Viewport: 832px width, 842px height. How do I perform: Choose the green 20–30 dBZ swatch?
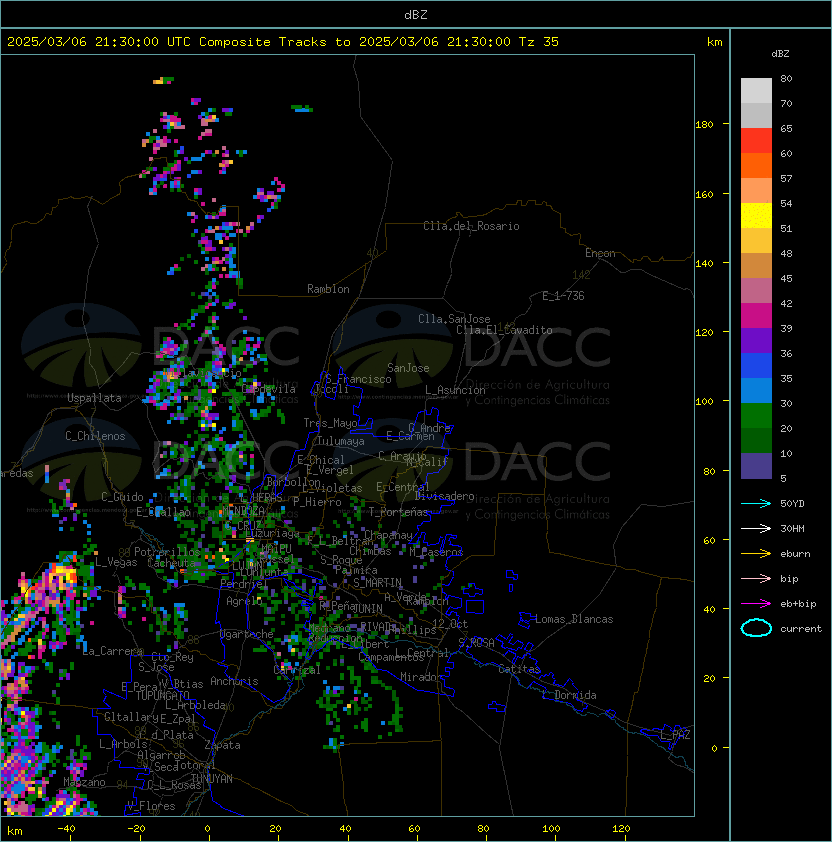[x=756, y=416]
